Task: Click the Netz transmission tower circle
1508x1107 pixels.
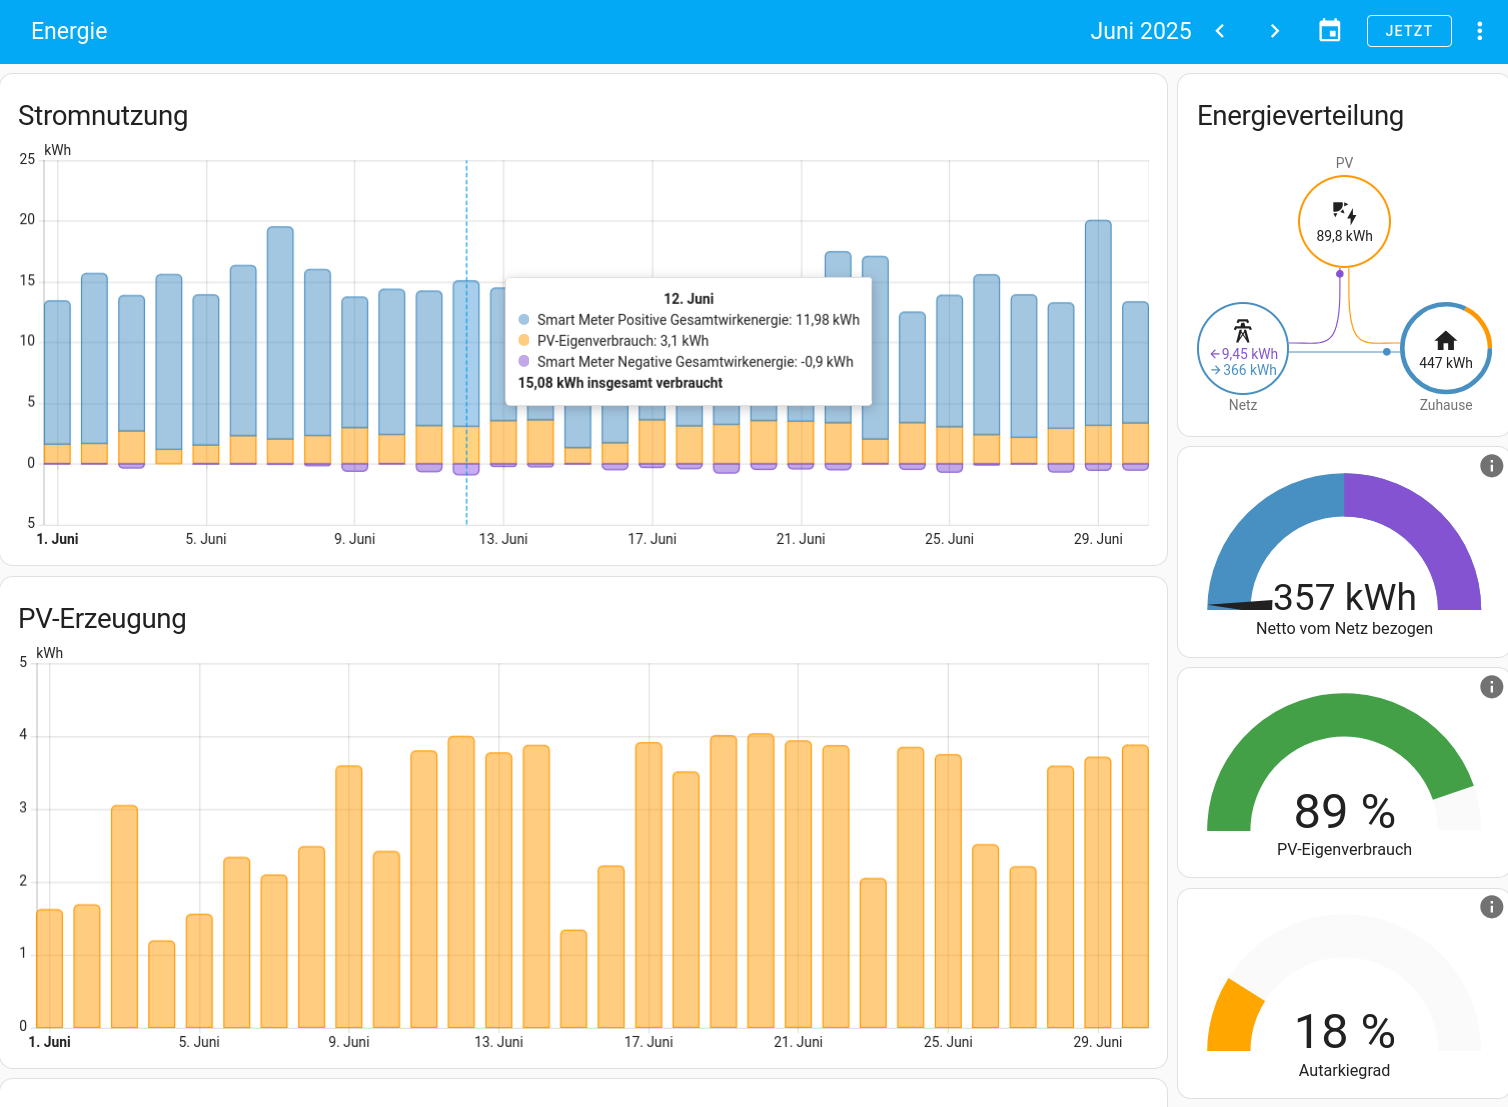Action: click(x=1243, y=348)
